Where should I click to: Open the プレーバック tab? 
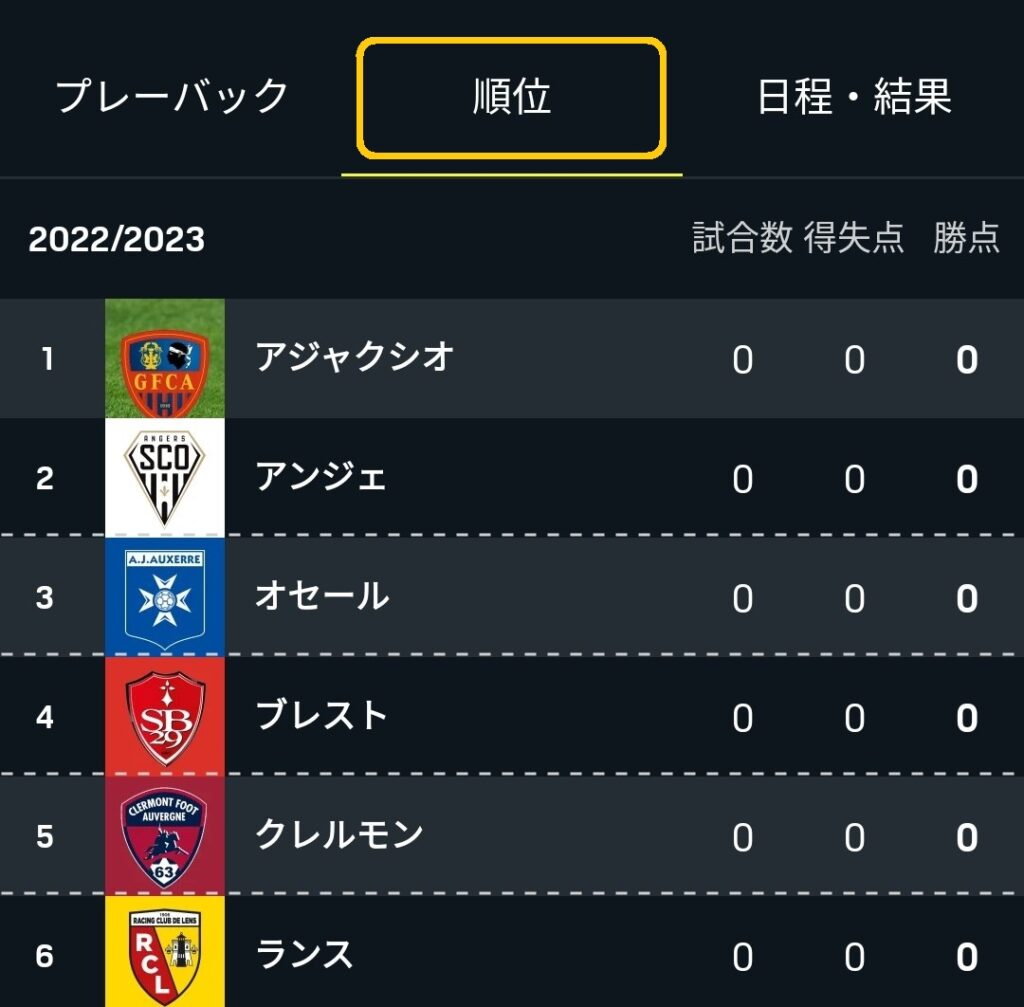click(x=171, y=97)
